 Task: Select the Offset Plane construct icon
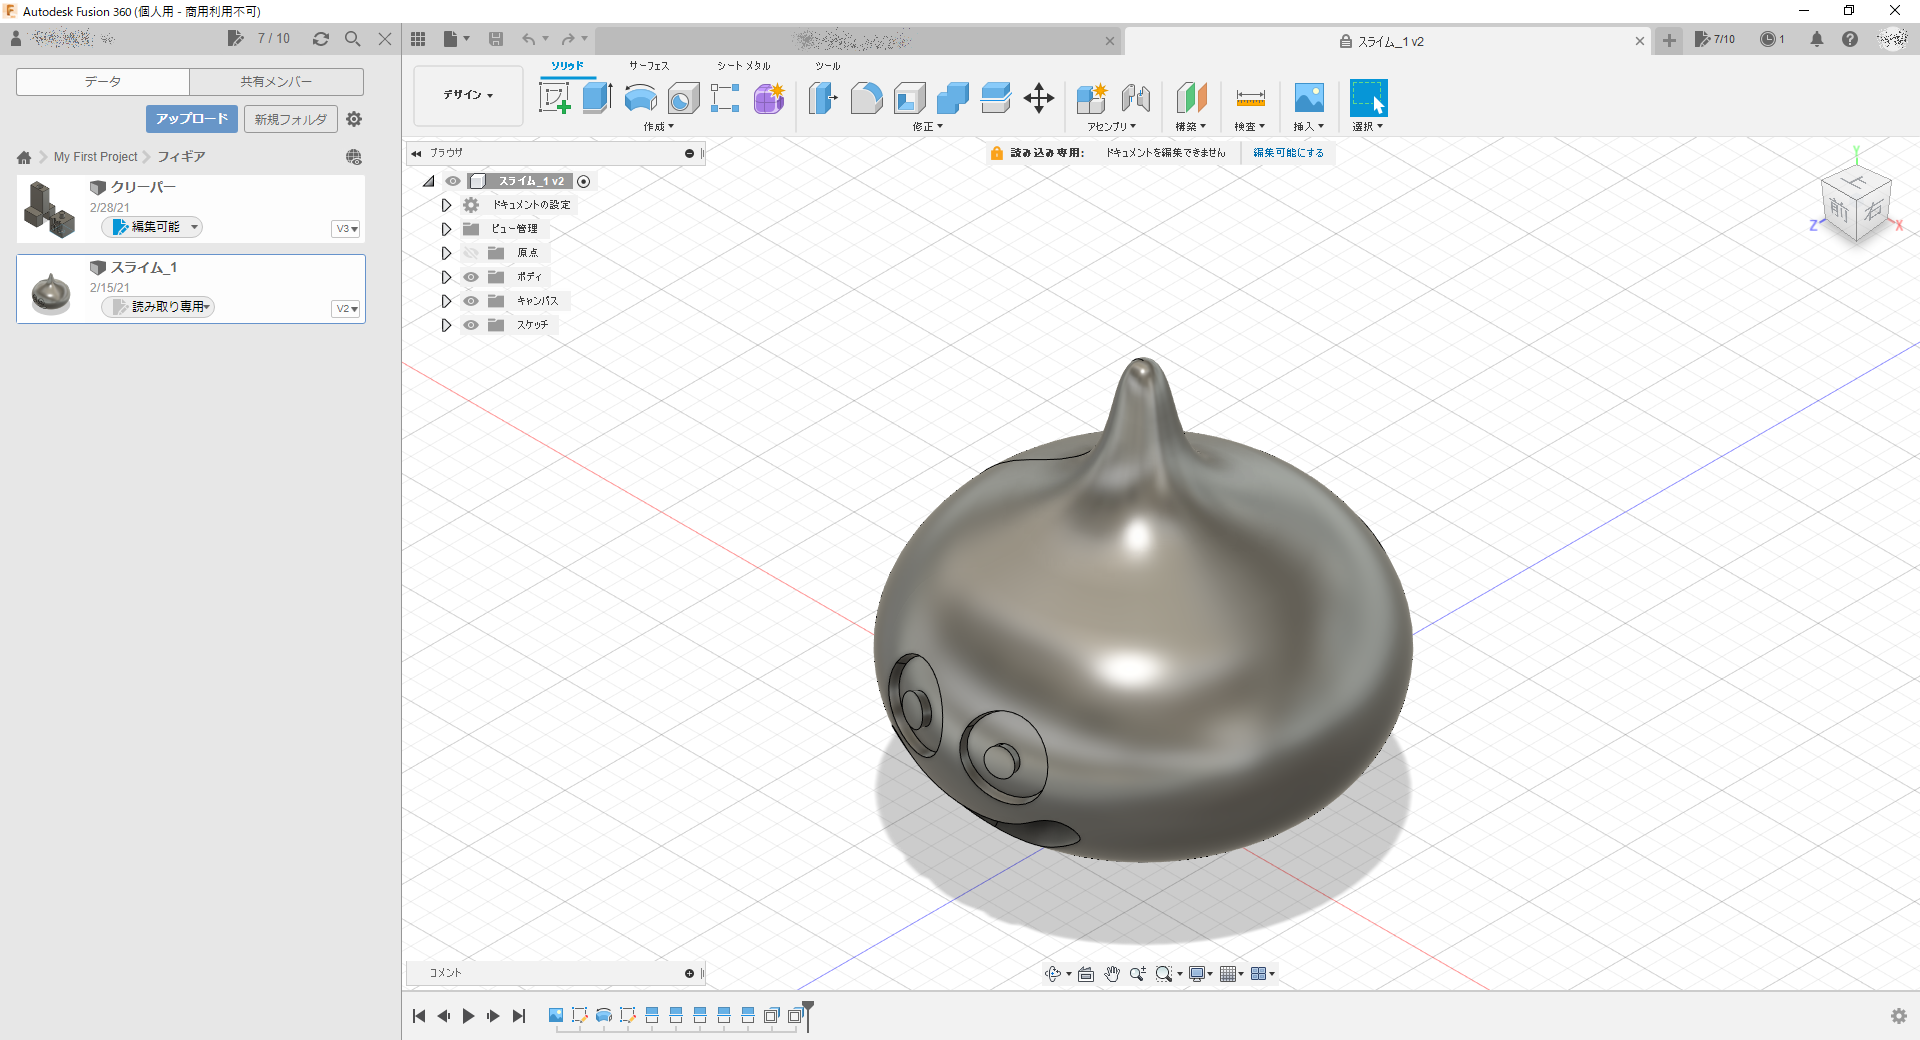(1191, 98)
